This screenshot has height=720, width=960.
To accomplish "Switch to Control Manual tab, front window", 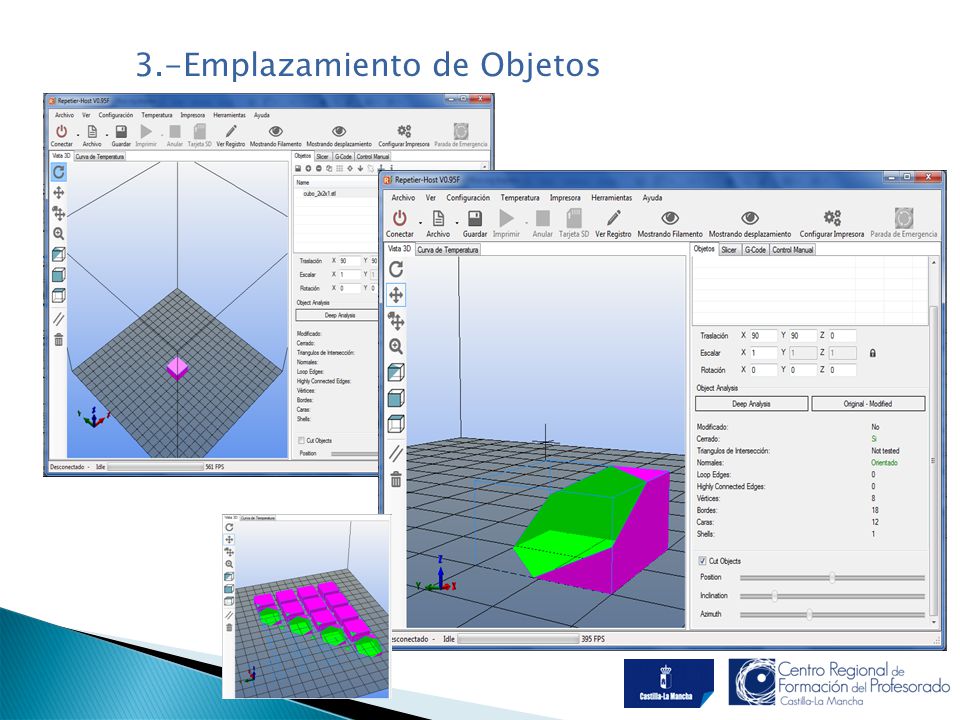I will tap(792, 250).
